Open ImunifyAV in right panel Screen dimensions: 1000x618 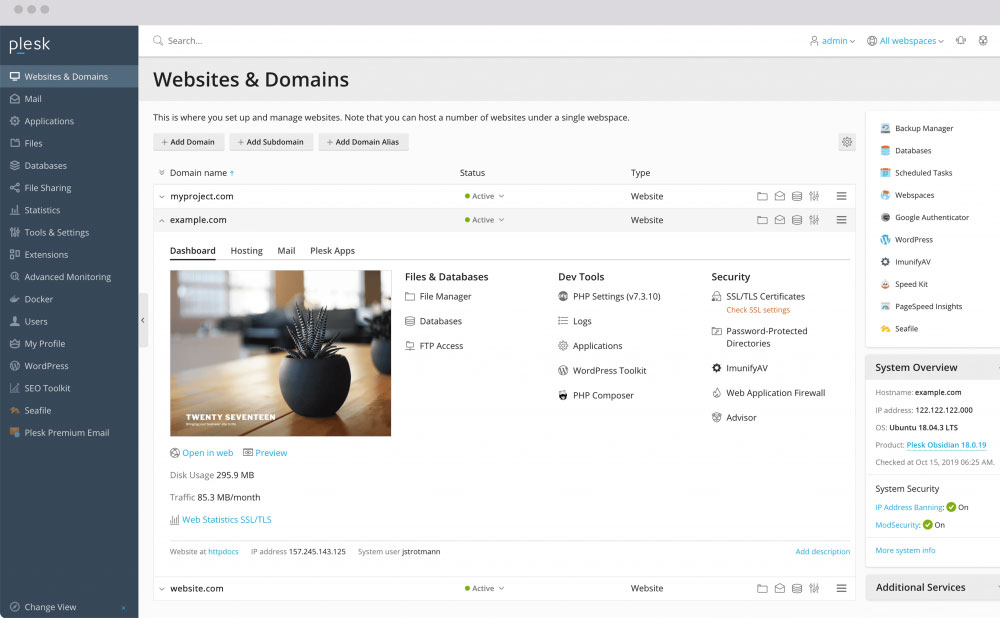click(905, 262)
